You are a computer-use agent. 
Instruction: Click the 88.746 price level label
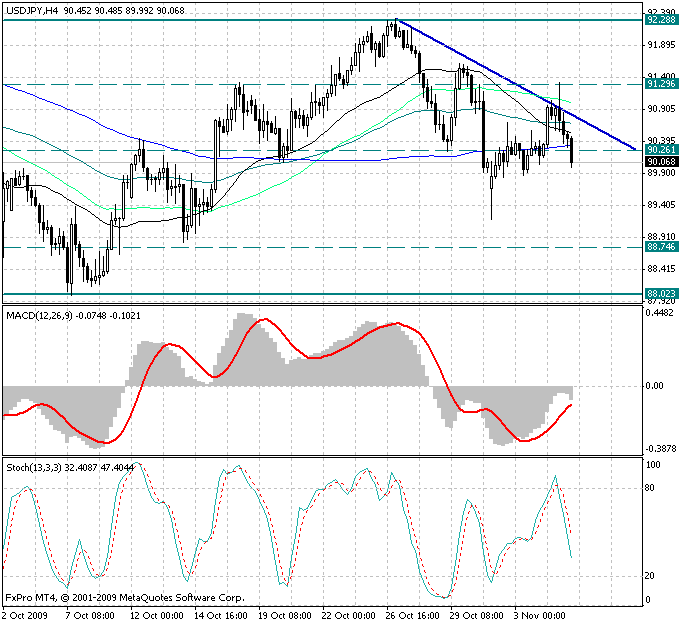click(661, 247)
